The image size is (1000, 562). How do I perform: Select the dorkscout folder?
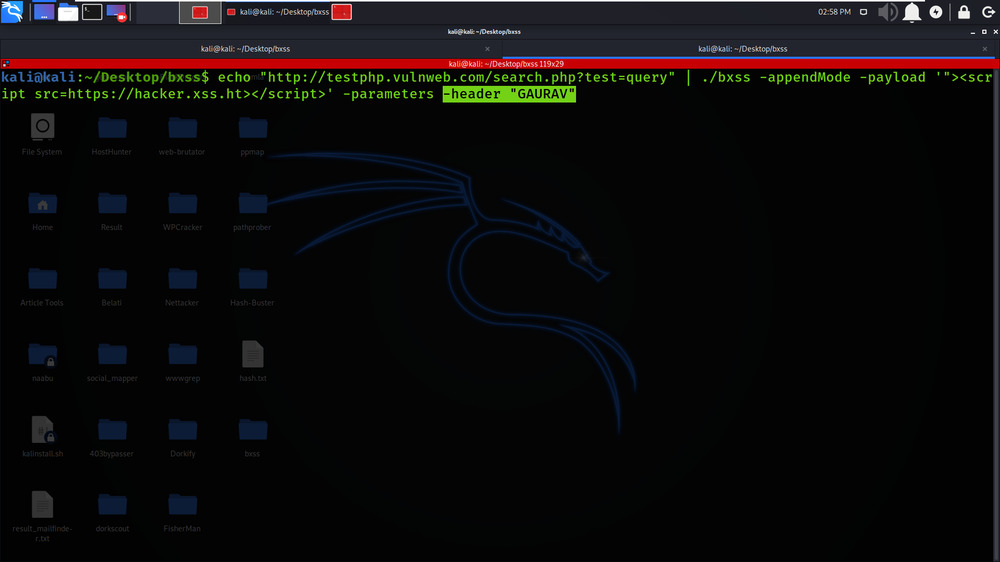click(112, 512)
